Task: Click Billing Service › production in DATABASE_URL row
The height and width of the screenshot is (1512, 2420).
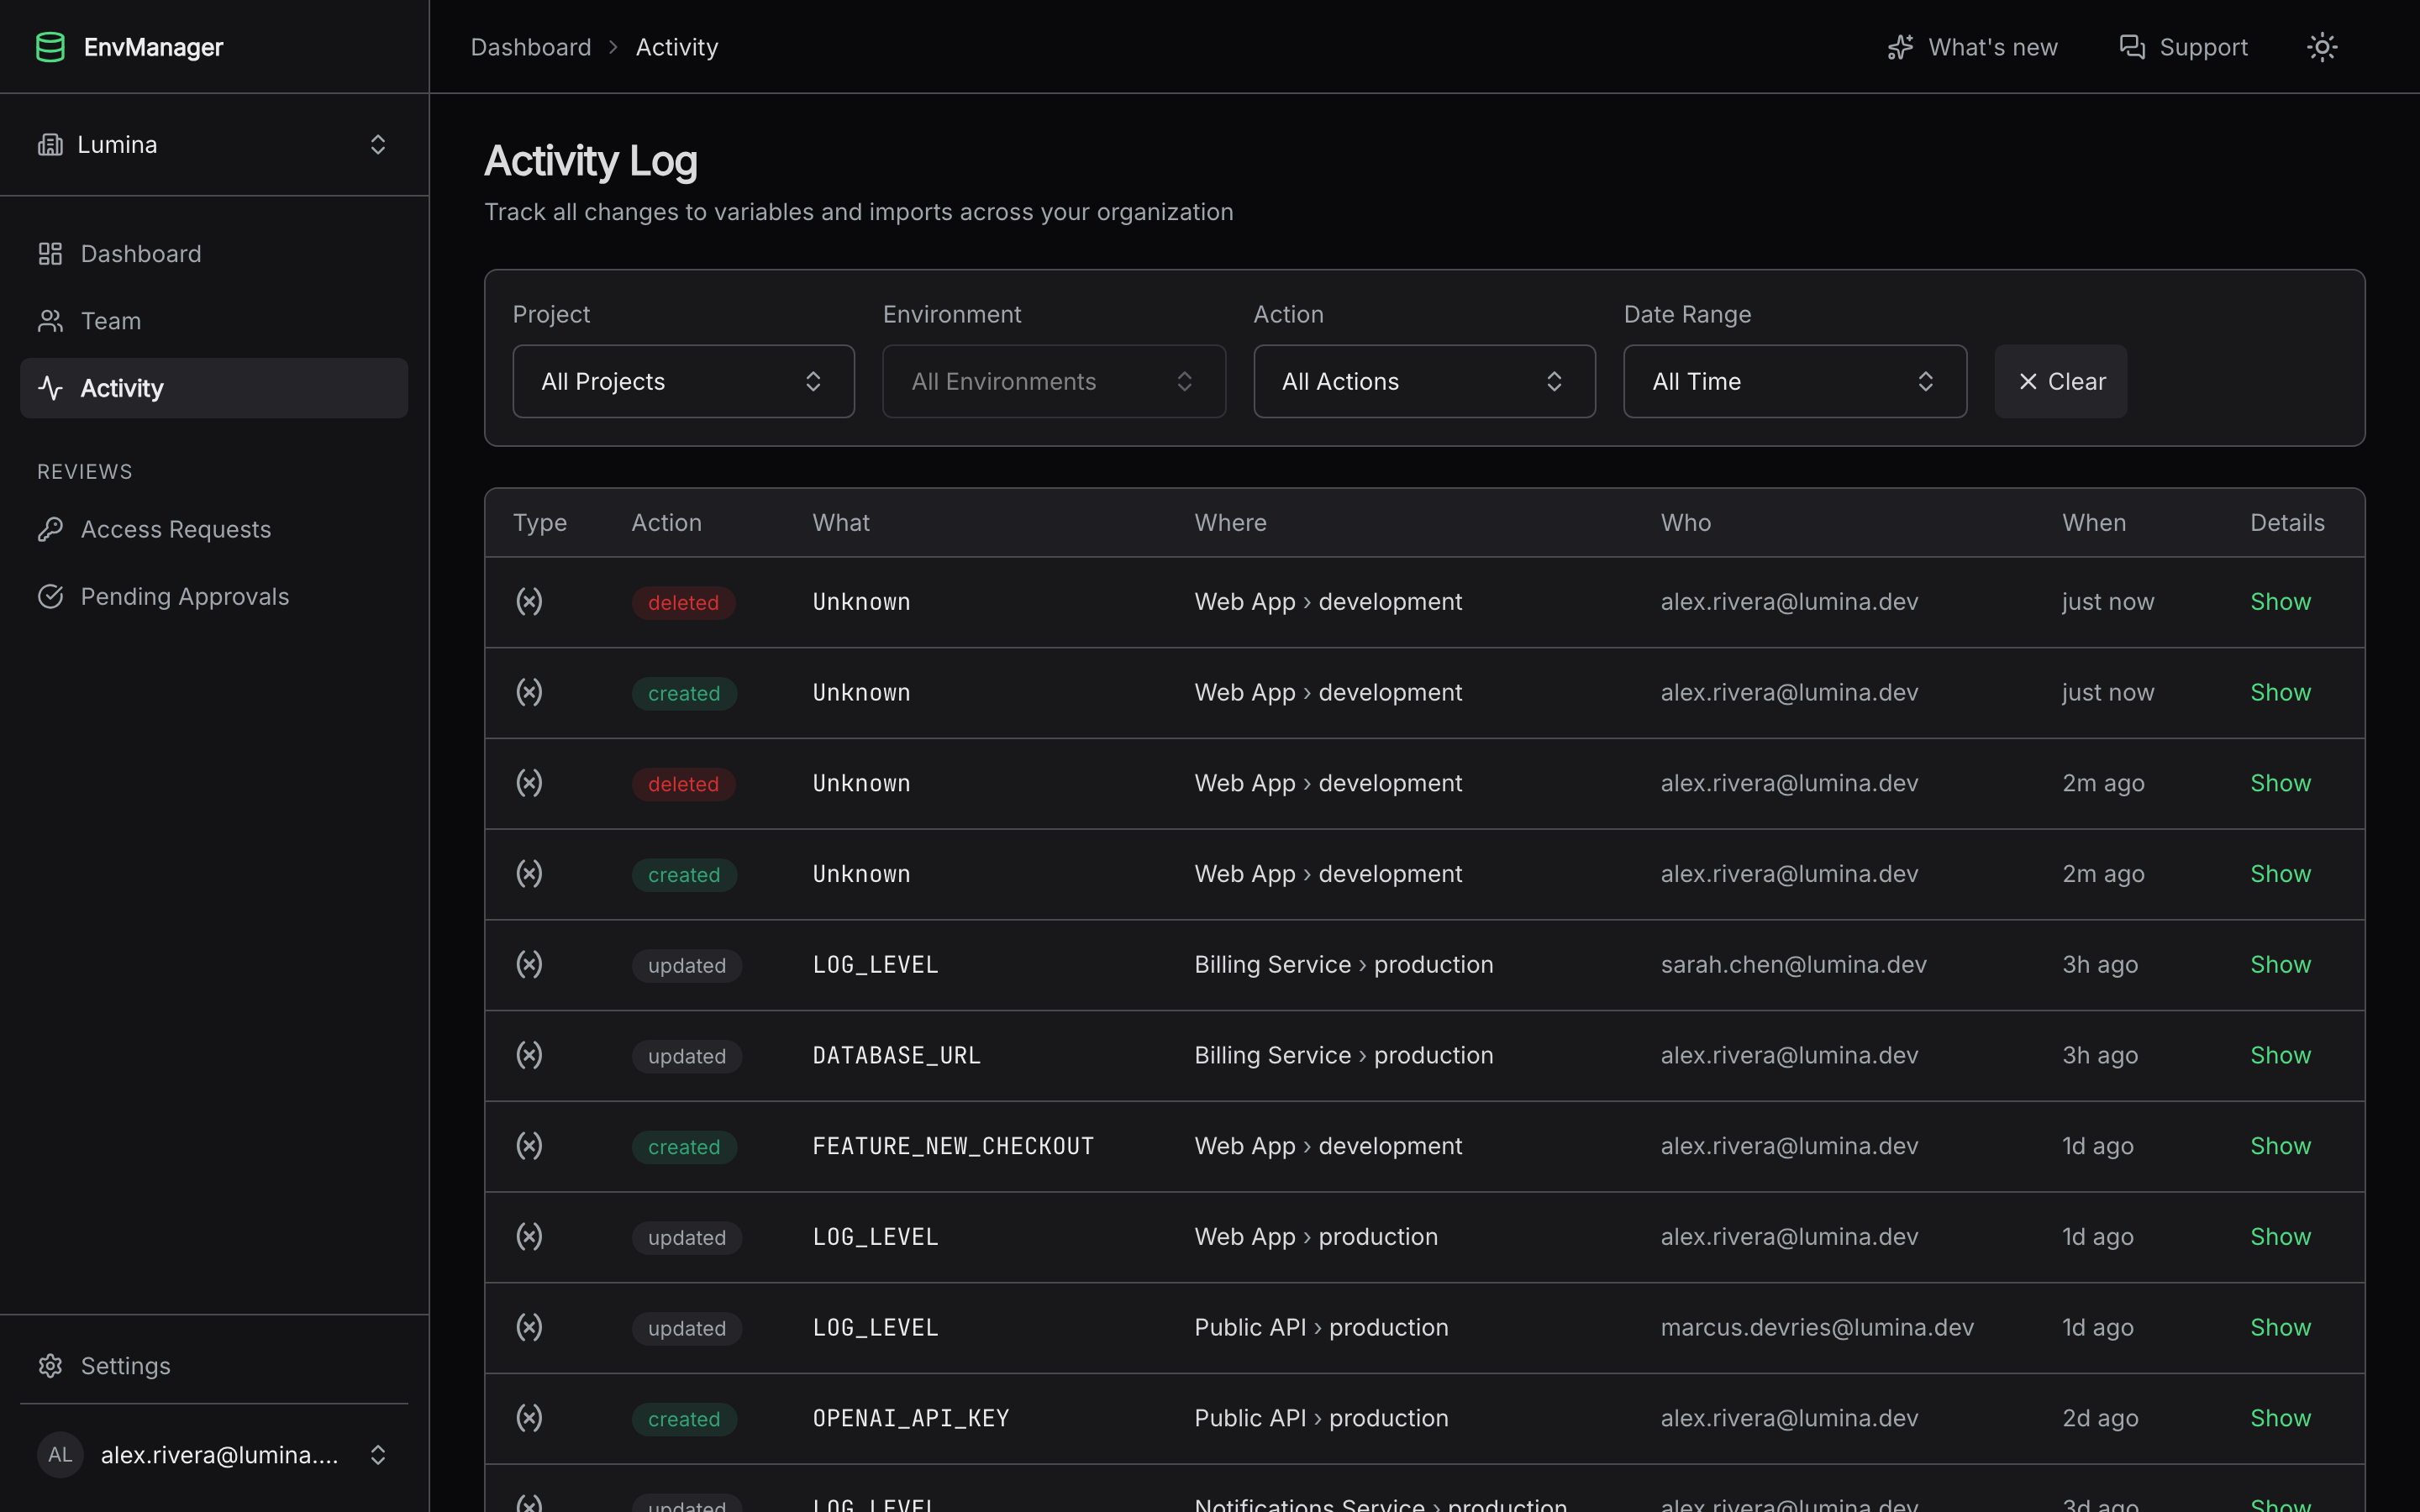Action: pos(1343,1055)
